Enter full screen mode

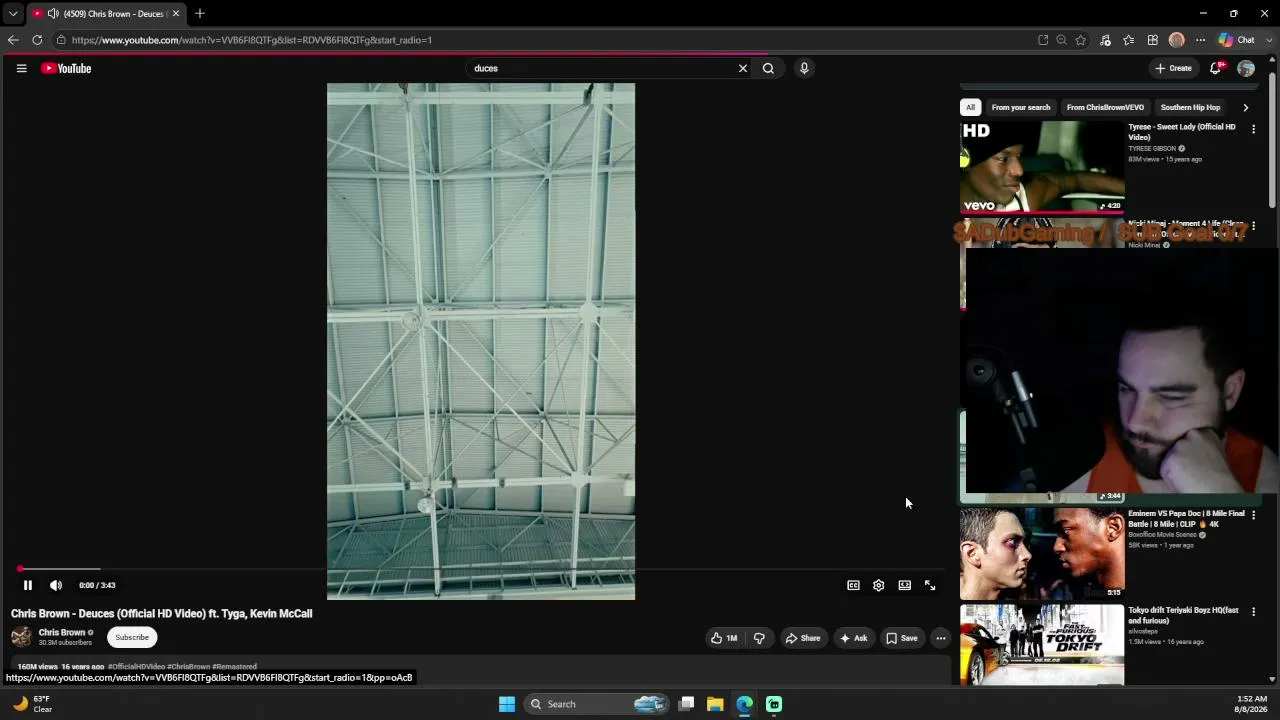[x=930, y=585]
